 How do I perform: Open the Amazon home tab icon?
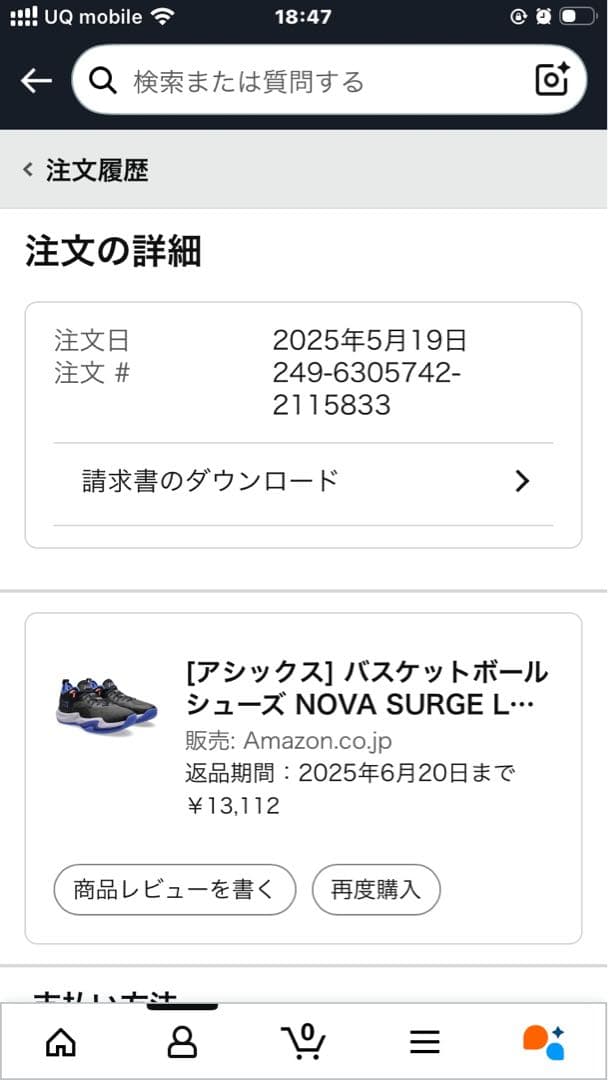click(x=61, y=1042)
